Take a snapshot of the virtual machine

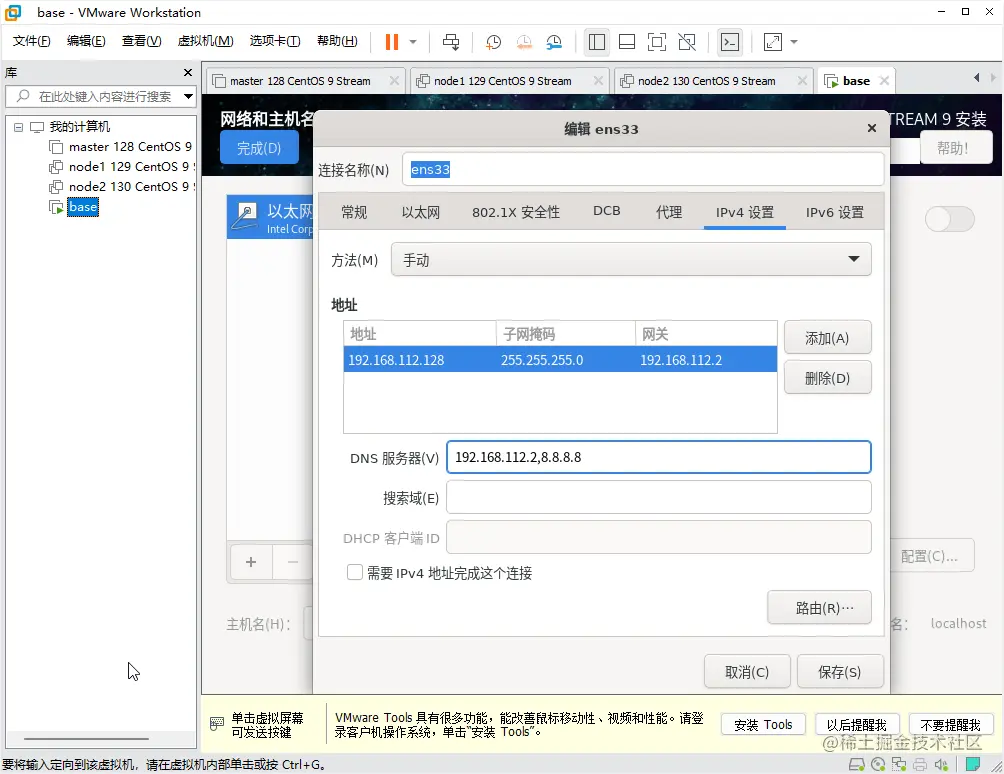494,42
